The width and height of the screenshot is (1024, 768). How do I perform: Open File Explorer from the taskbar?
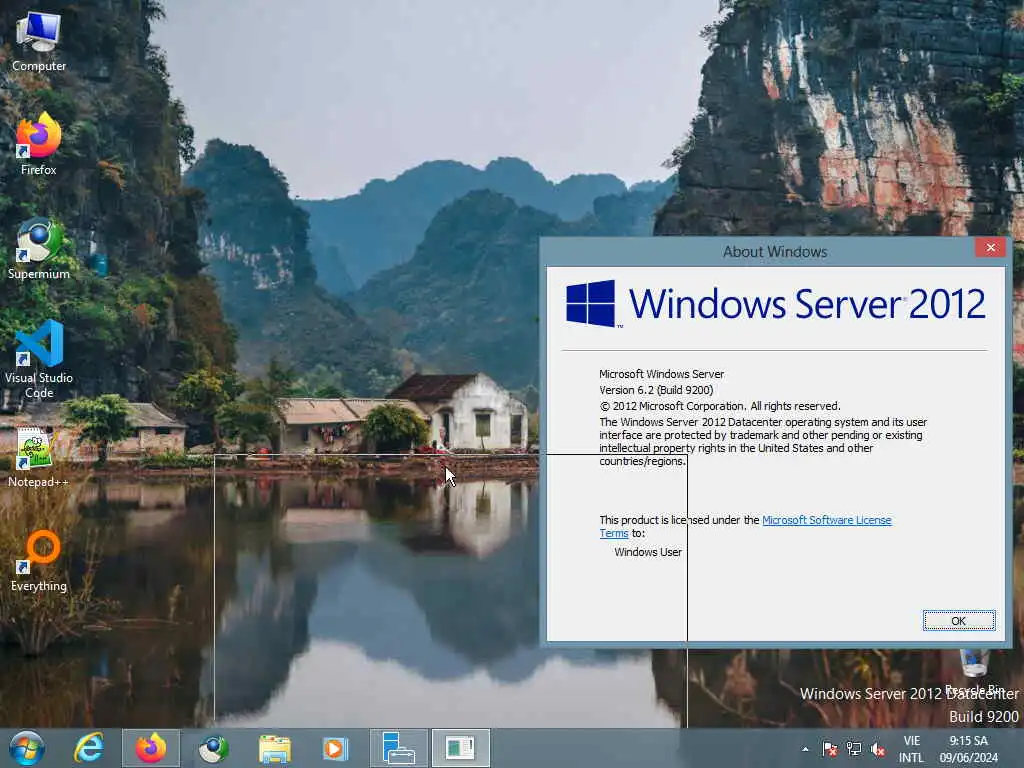(x=274, y=748)
